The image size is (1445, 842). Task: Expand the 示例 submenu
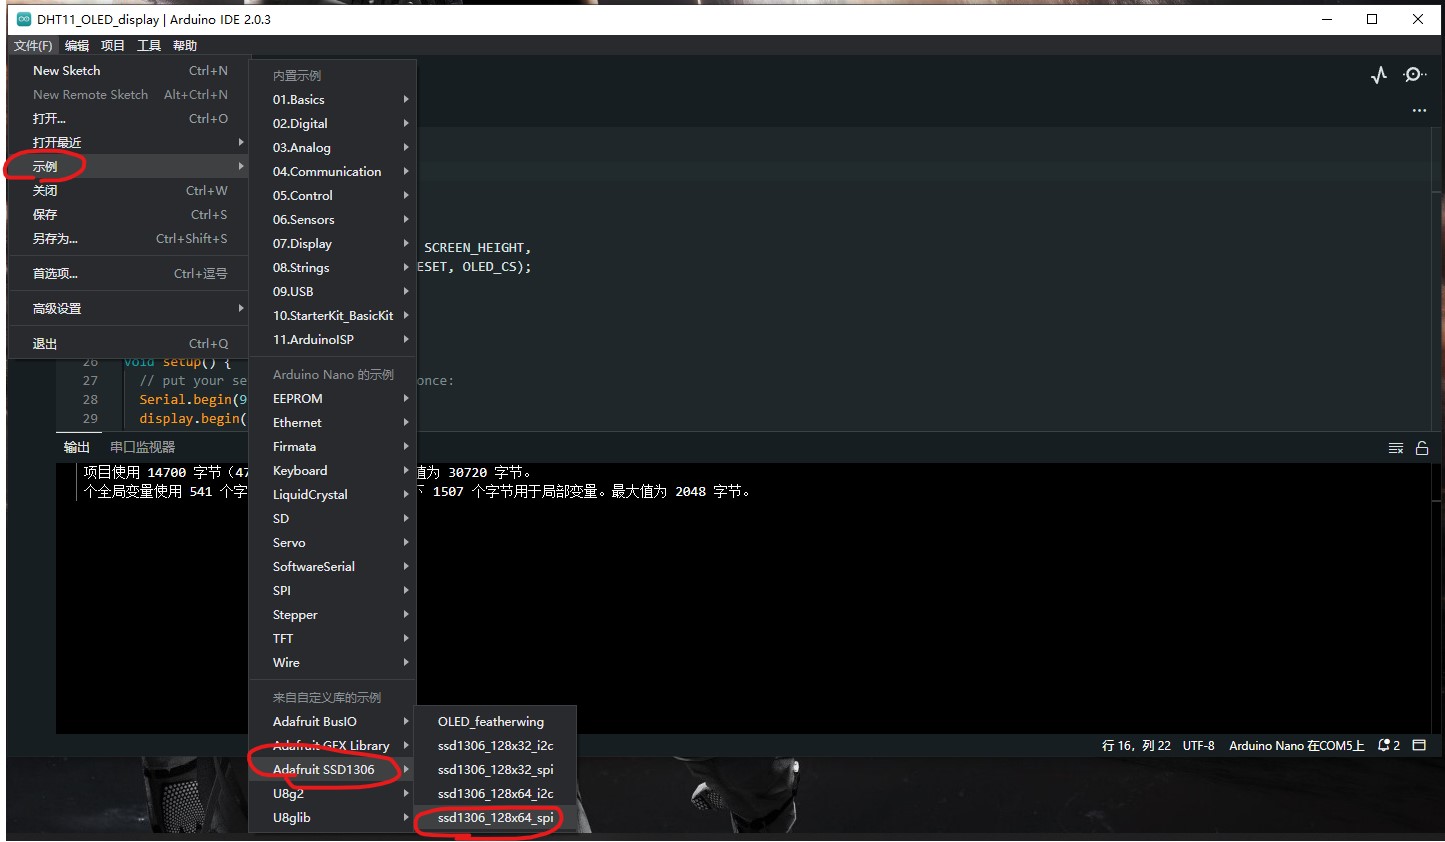pyautogui.click(x=128, y=167)
